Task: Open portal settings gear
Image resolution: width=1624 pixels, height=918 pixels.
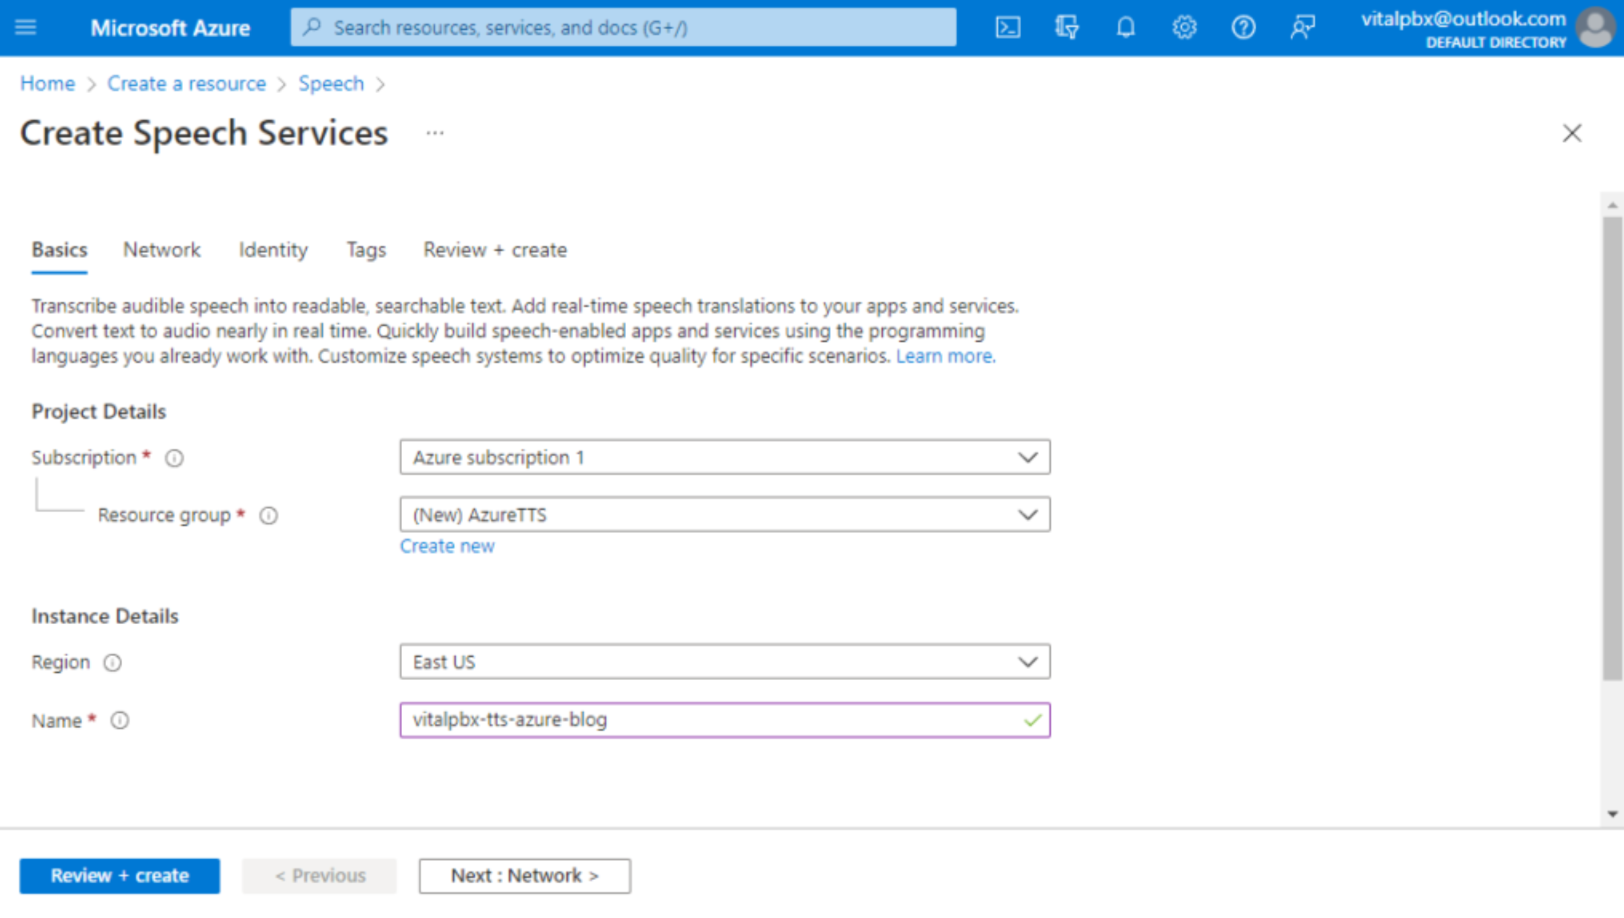Action: [x=1184, y=27]
